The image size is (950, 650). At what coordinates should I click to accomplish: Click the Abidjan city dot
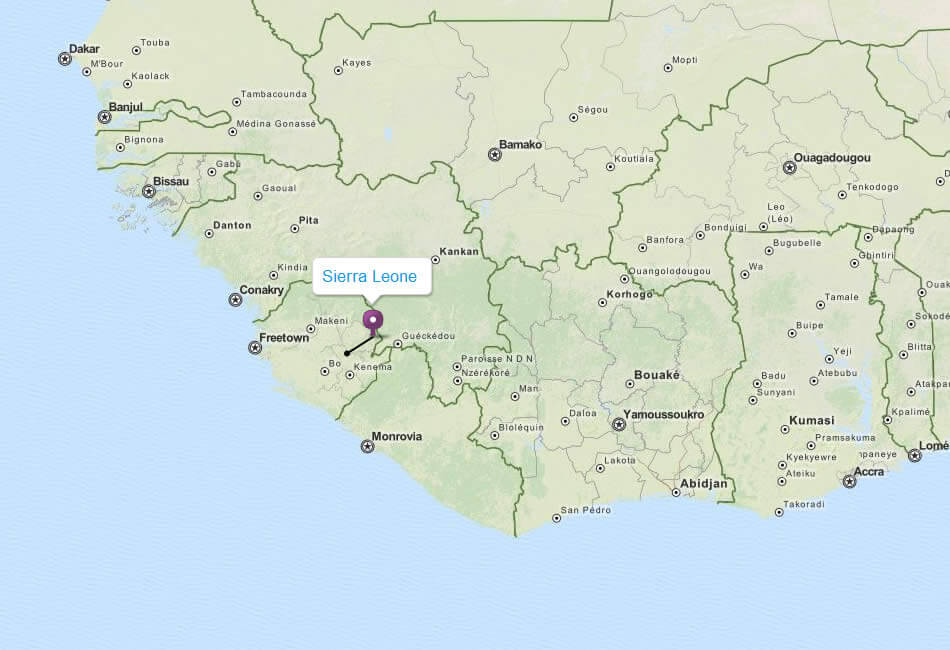pos(676,492)
